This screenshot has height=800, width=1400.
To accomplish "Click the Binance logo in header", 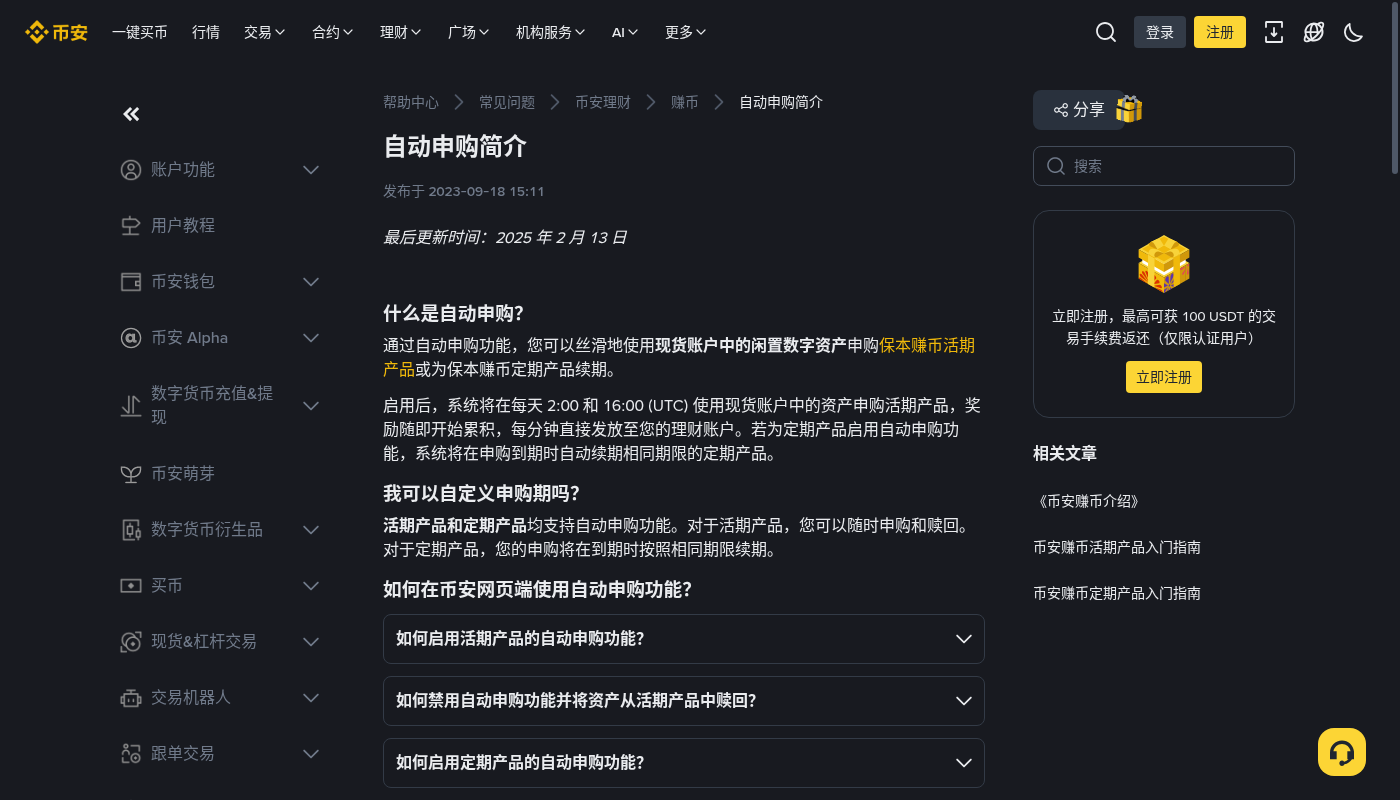I will (56, 32).
